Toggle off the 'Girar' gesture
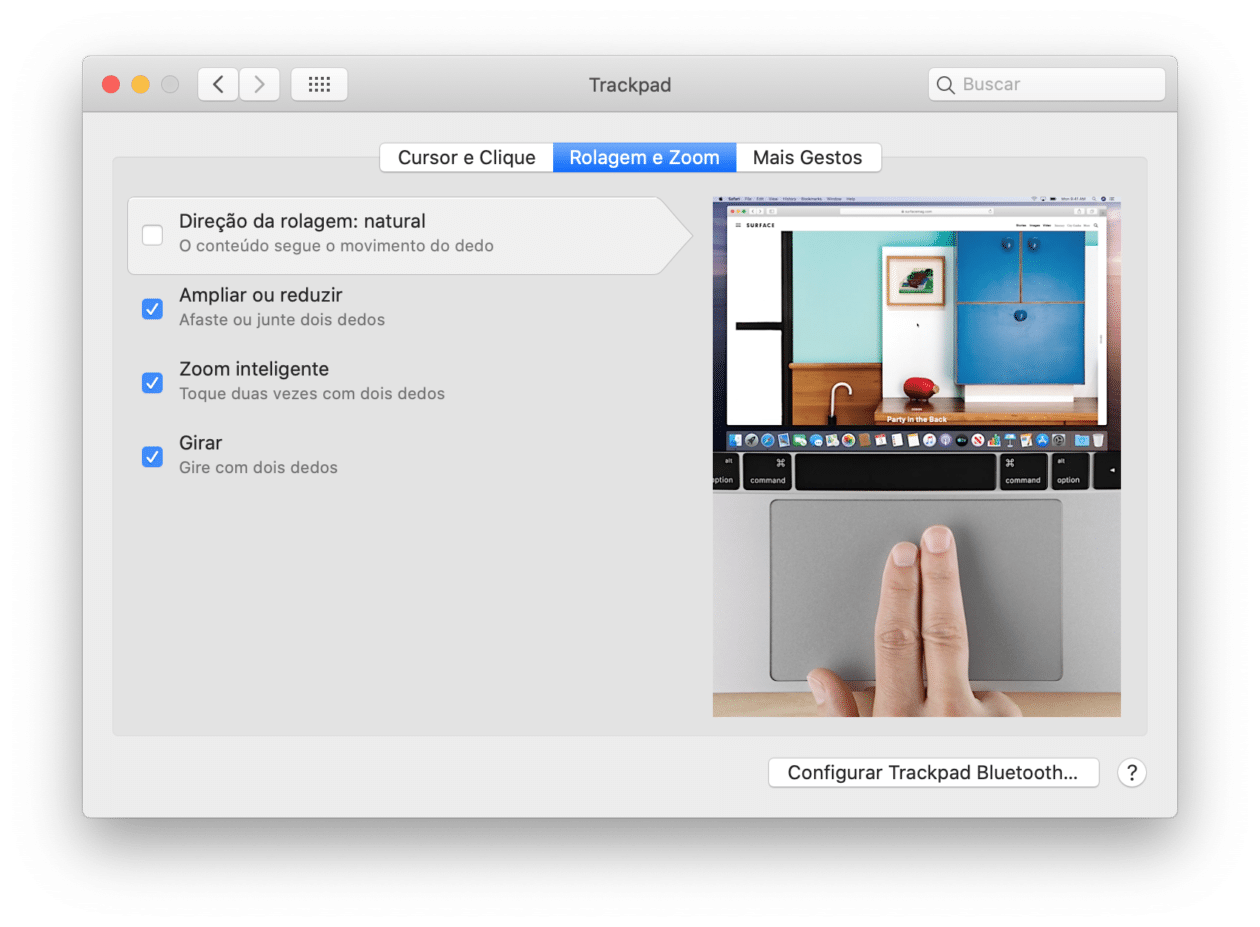 click(x=152, y=456)
